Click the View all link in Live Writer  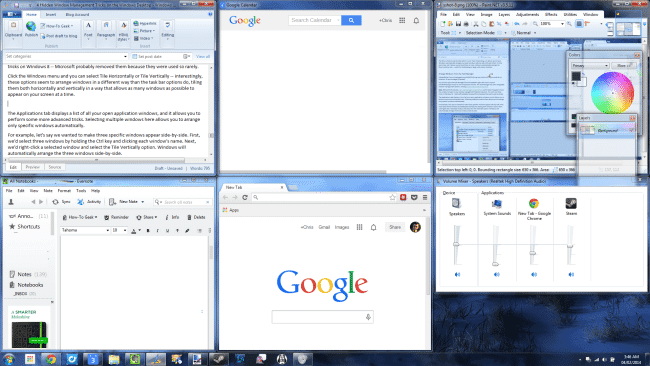[203, 56]
